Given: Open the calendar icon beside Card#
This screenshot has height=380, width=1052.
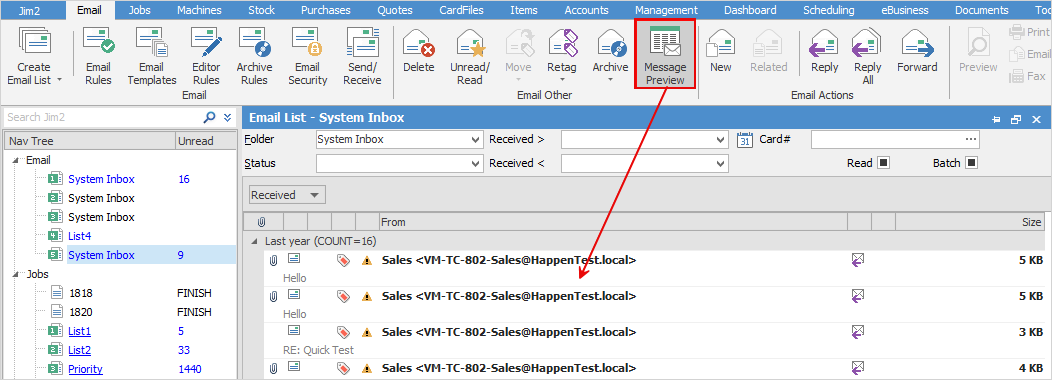Looking at the screenshot, I should (744, 140).
